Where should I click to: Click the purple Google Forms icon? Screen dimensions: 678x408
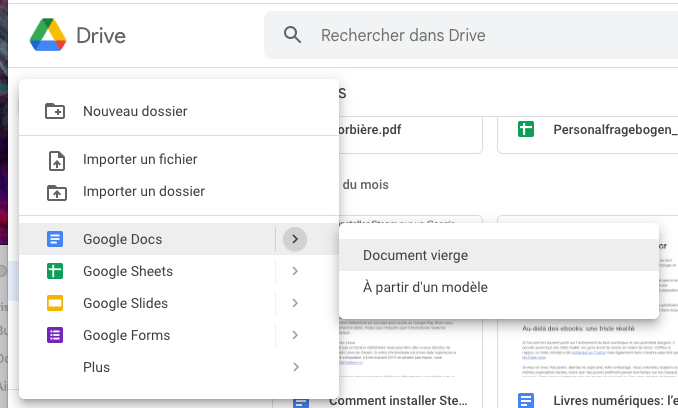click(55, 335)
